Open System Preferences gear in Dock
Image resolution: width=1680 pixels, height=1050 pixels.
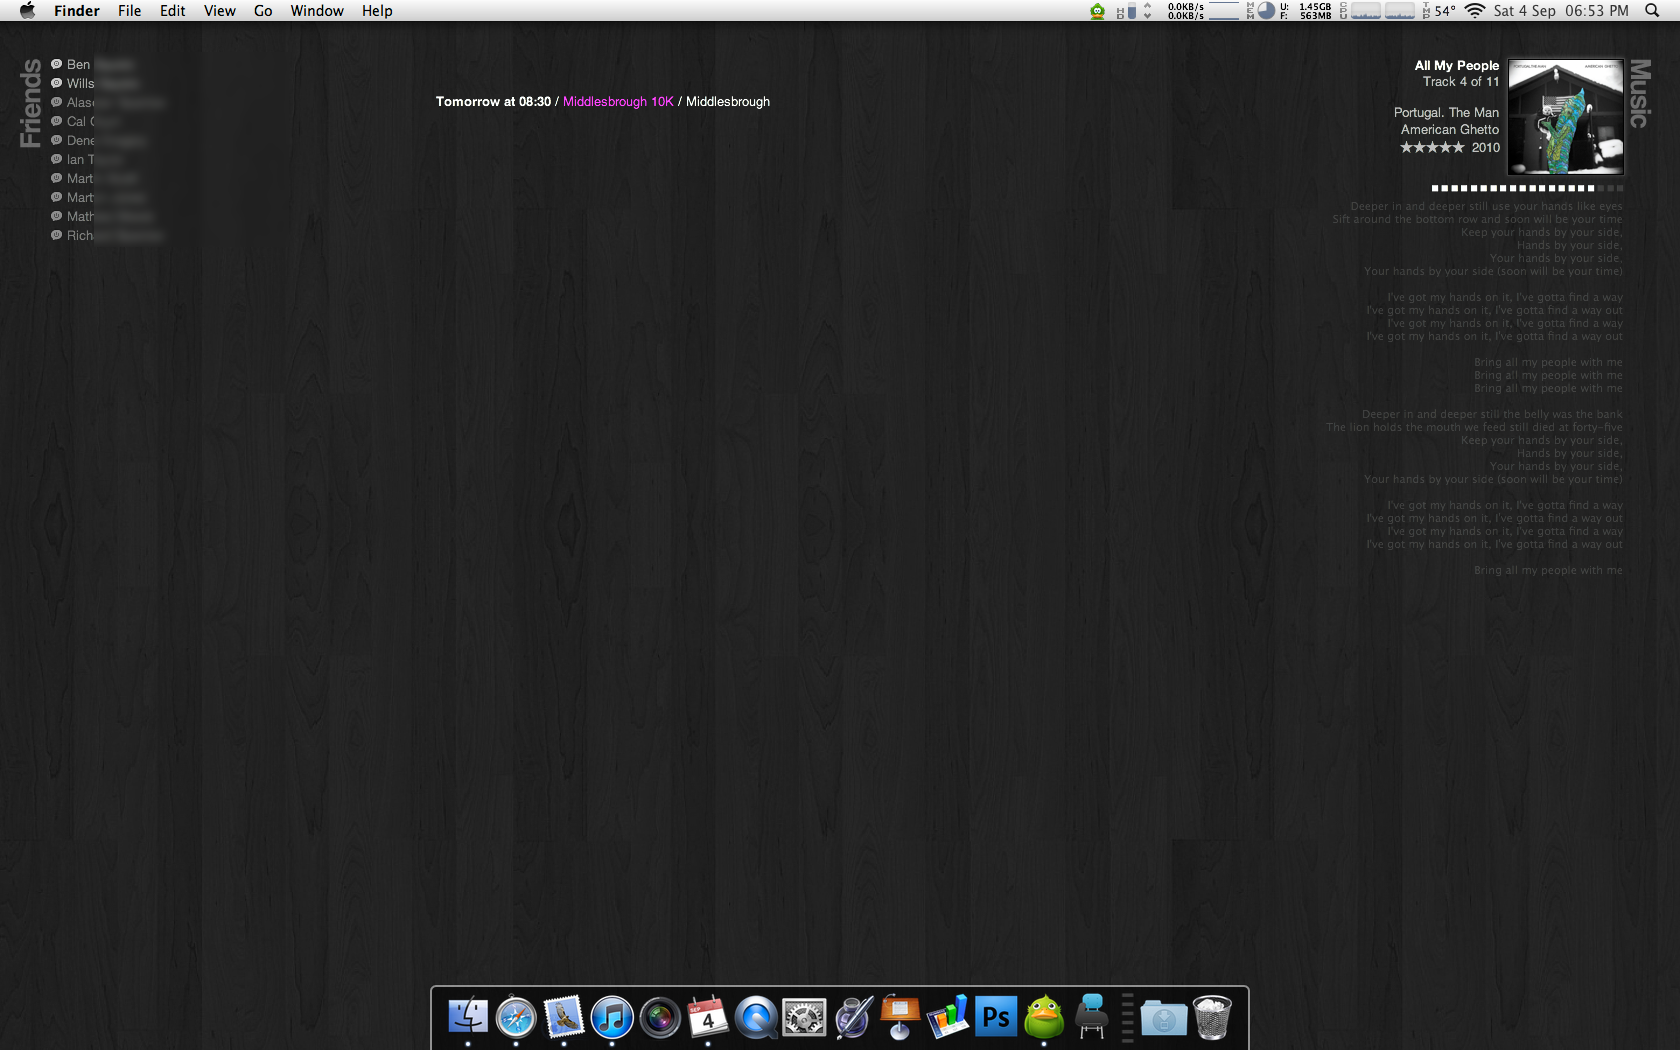click(x=804, y=1018)
